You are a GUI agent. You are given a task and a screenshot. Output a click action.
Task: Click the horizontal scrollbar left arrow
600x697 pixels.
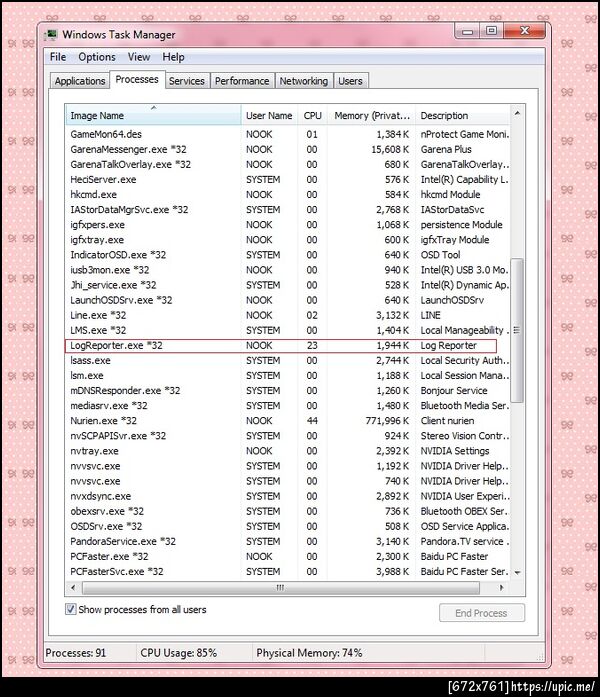(73, 588)
